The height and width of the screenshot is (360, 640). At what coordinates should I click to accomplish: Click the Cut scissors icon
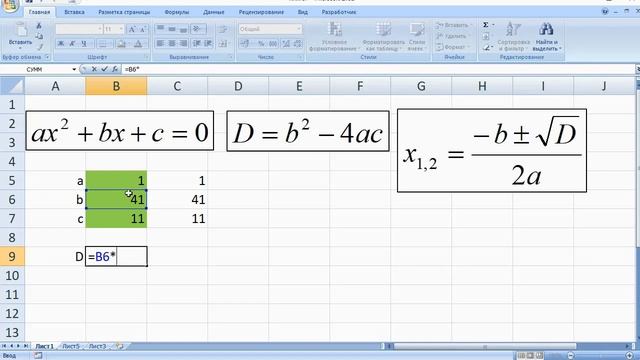click(x=39, y=26)
